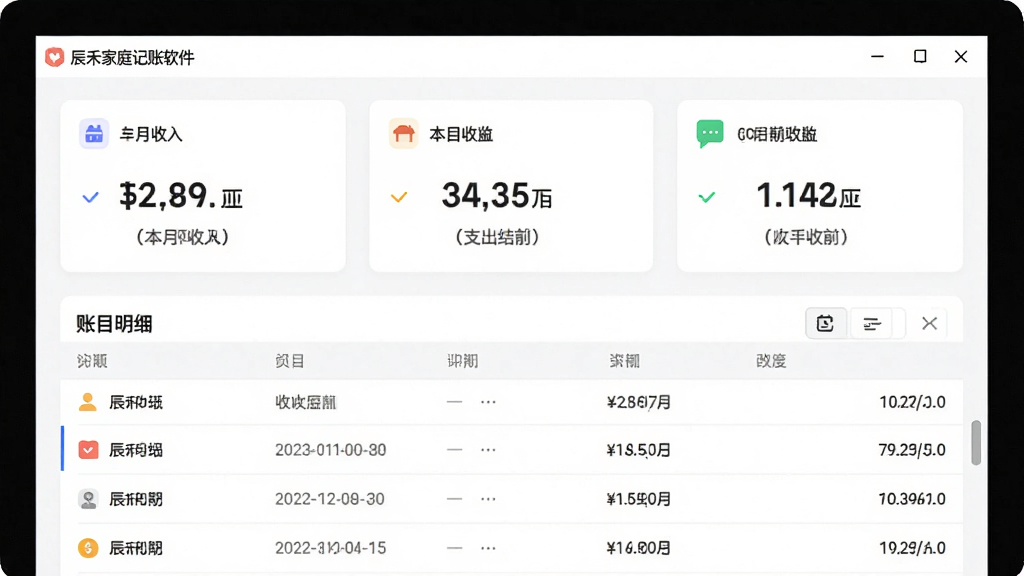This screenshot has width=1024, height=576.
Task: Open the three-dot menu in 2022-310-04-15 row
Action: pos(488,548)
